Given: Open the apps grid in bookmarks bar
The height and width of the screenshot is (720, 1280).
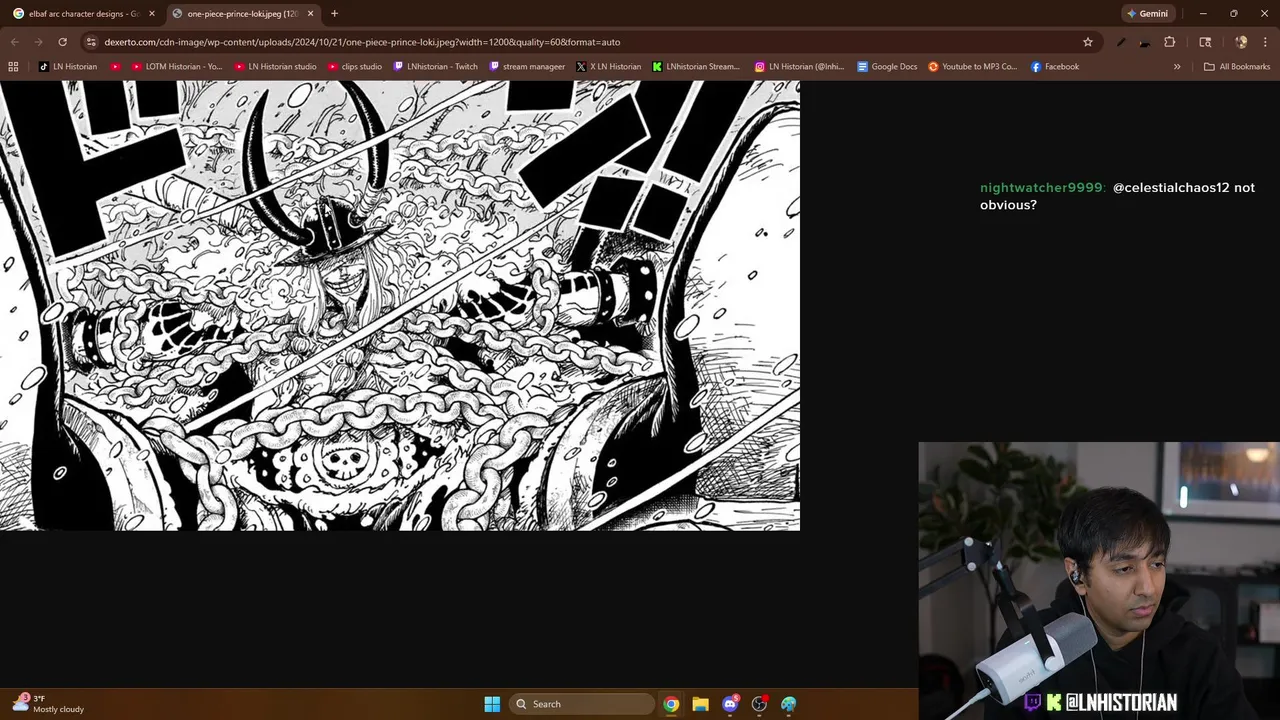Looking at the screenshot, I should point(13,67).
